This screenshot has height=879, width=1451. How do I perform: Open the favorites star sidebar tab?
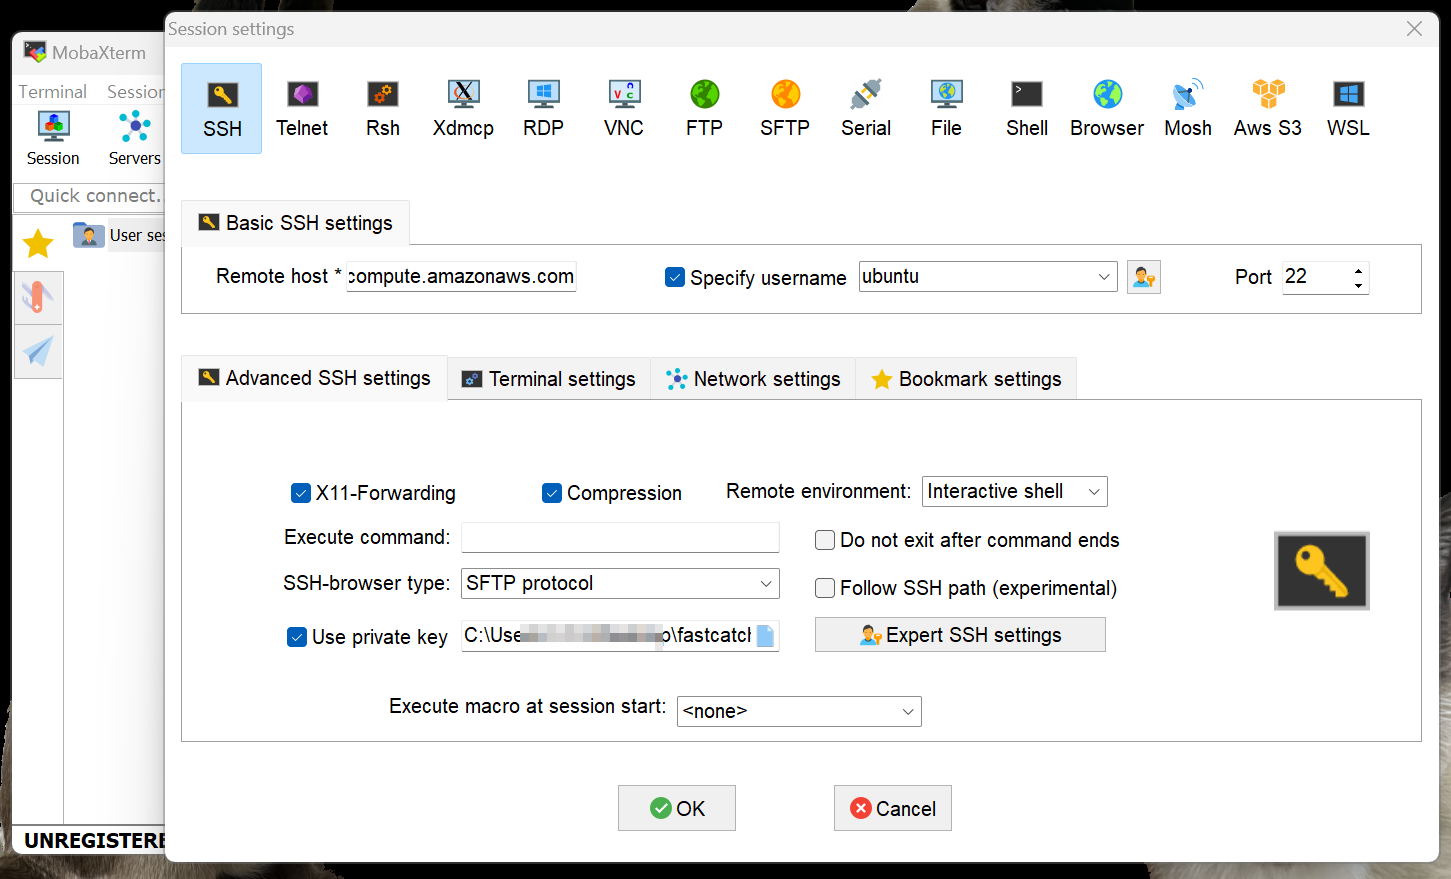click(x=38, y=243)
